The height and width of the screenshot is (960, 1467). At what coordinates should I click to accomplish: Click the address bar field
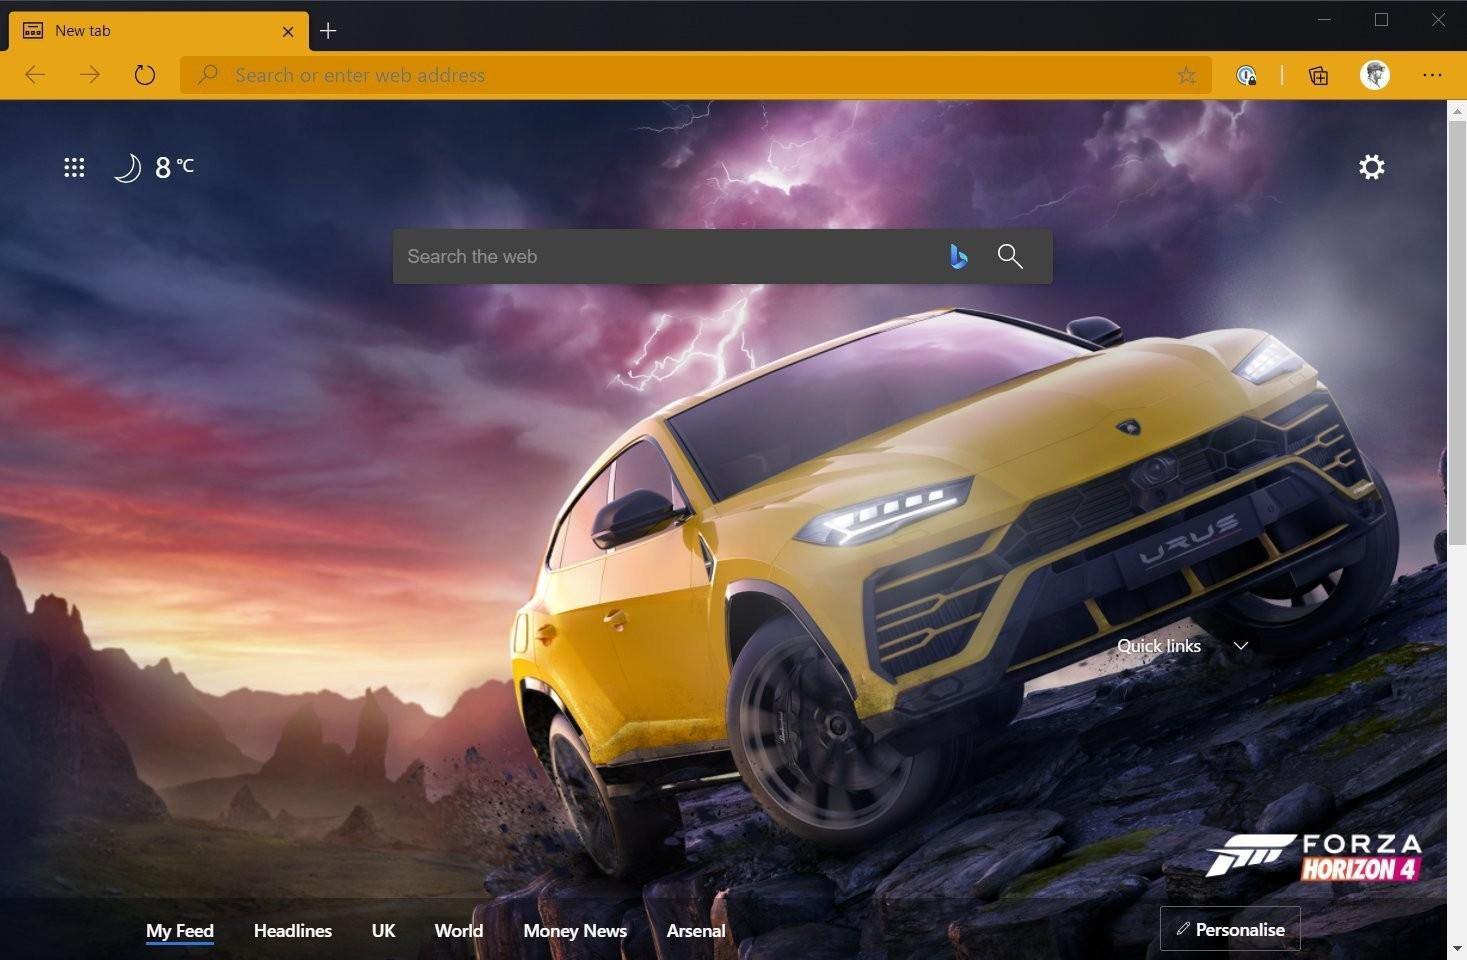click(696, 75)
